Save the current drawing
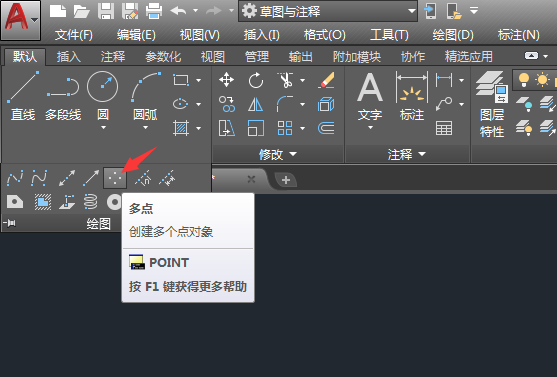Viewport: 557px width, 377px height. (106, 11)
